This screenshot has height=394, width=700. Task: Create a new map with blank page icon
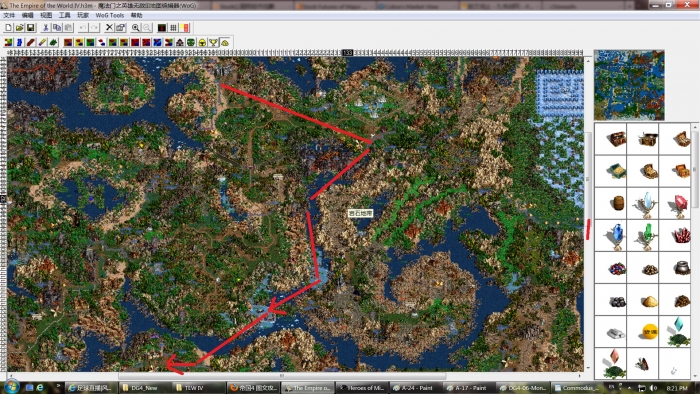click(8, 28)
